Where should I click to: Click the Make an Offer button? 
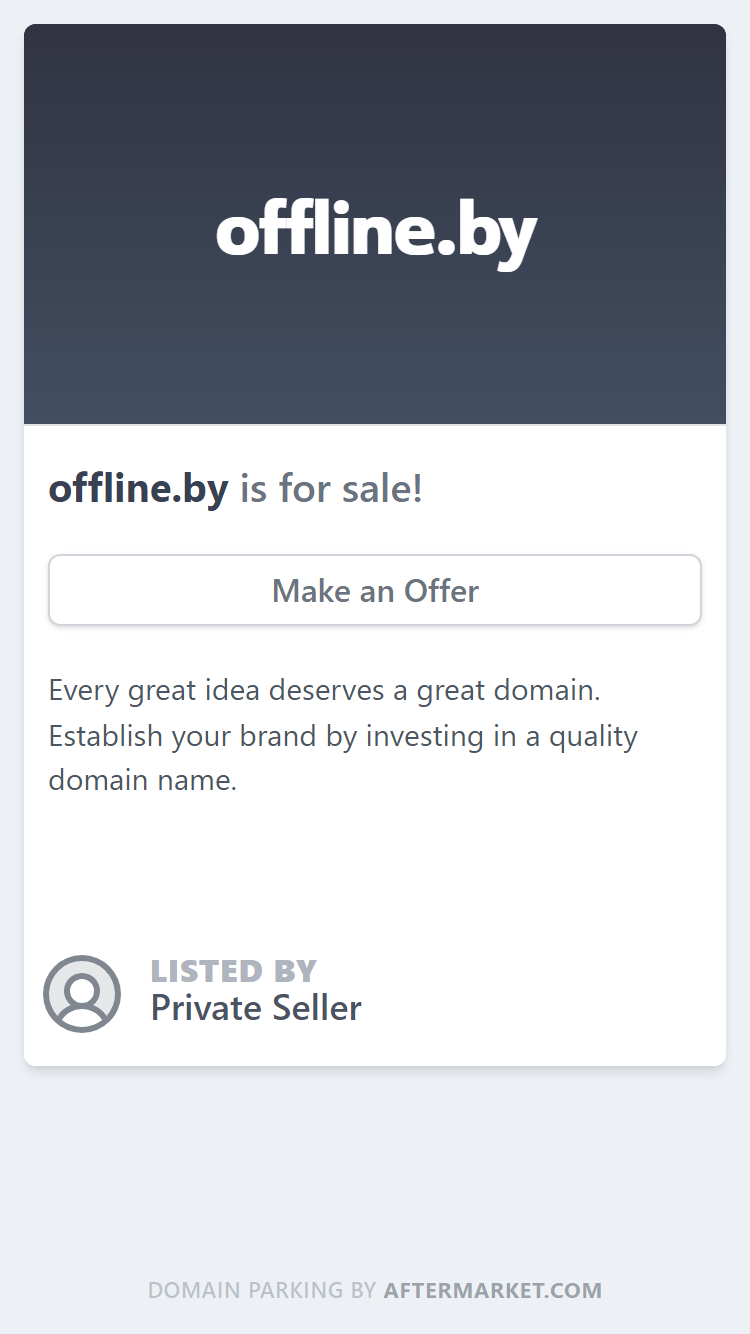tap(375, 590)
